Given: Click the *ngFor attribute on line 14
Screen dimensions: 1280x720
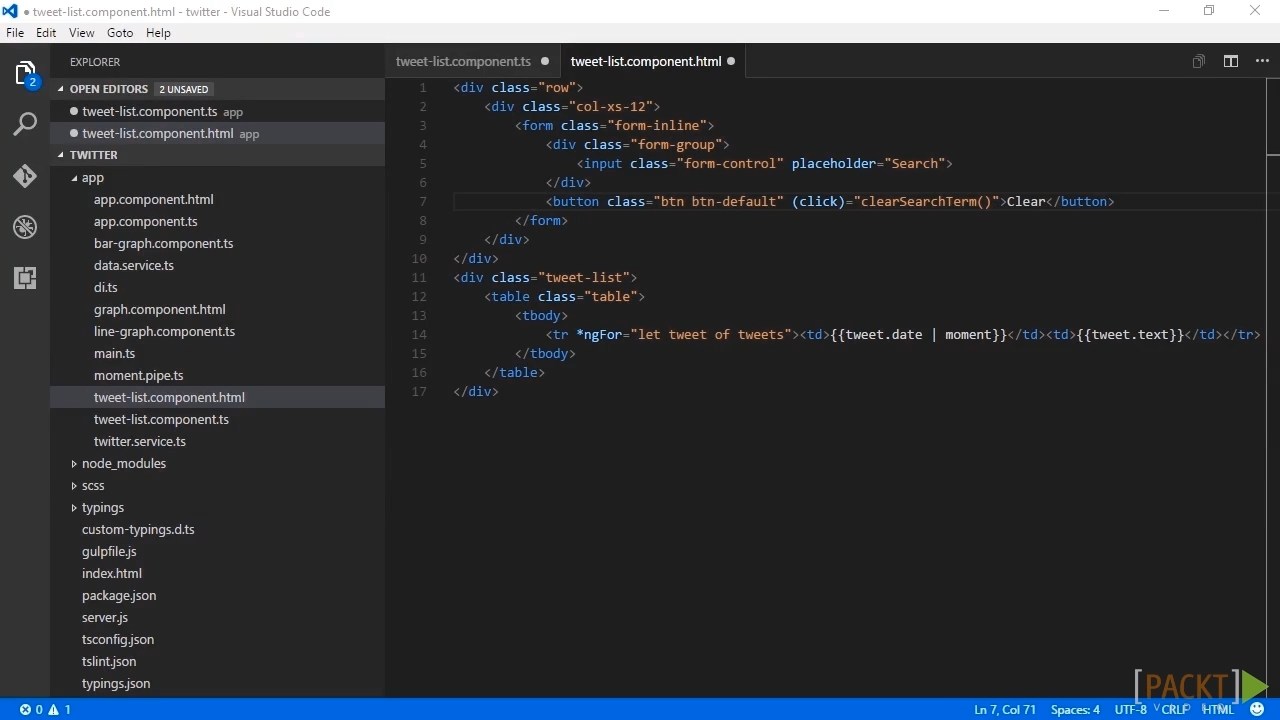Looking at the screenshot, I should (x=599, y=334).
